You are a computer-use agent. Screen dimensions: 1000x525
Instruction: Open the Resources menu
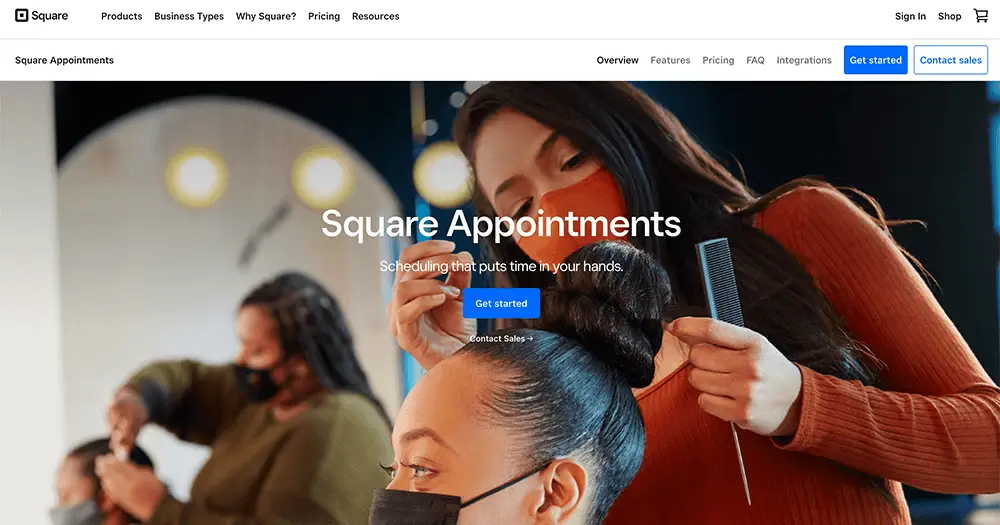pyautogui.click(x=376, y=17)
